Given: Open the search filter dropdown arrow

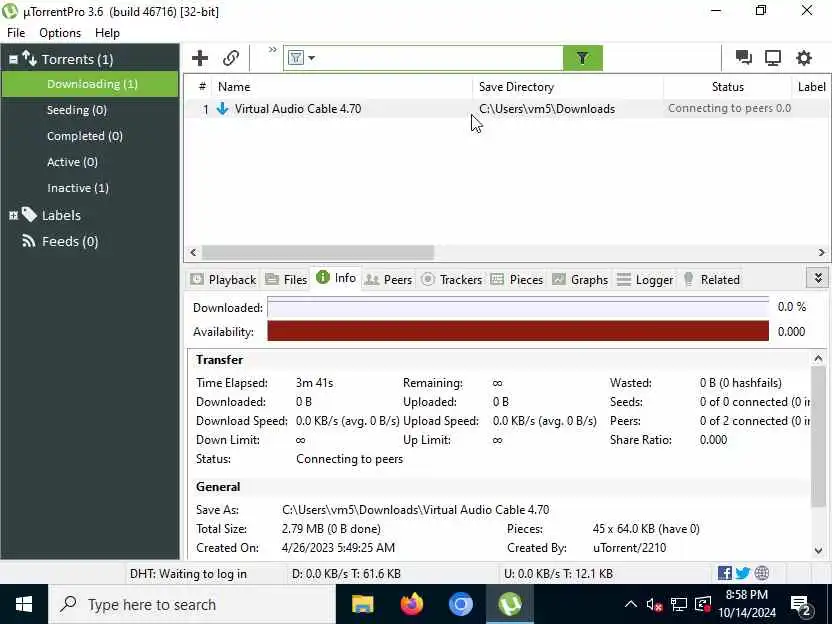Looking at the screenshot, I should click(311, 58).
